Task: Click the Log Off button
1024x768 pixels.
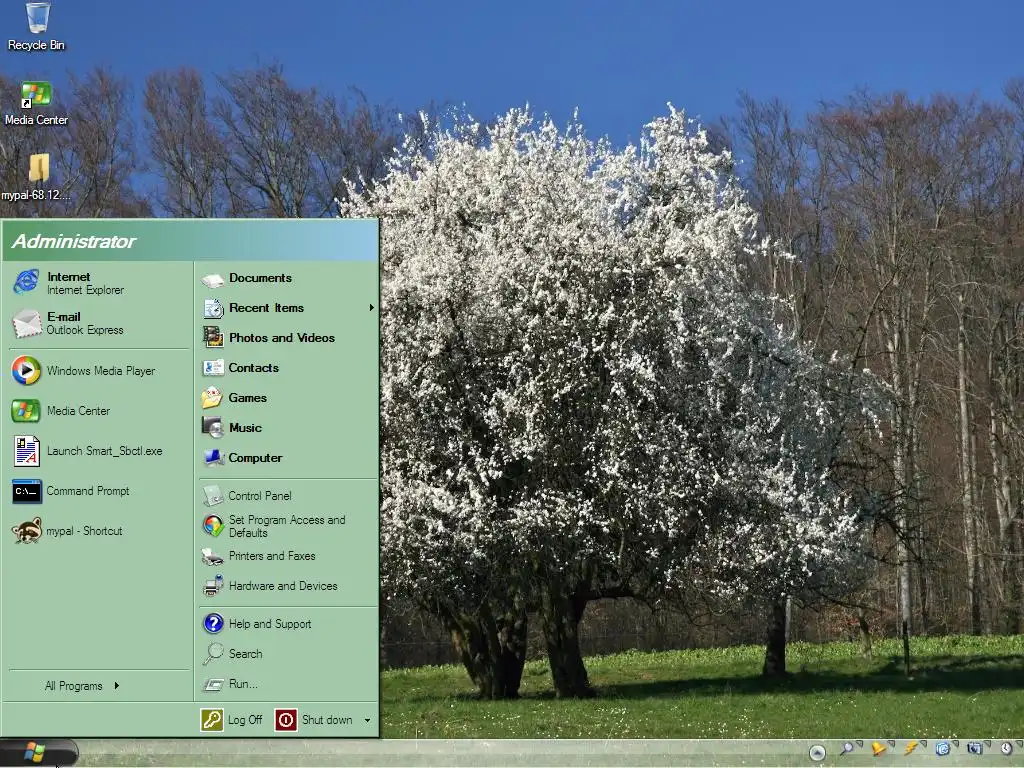Action: click(x=232, y=720)
